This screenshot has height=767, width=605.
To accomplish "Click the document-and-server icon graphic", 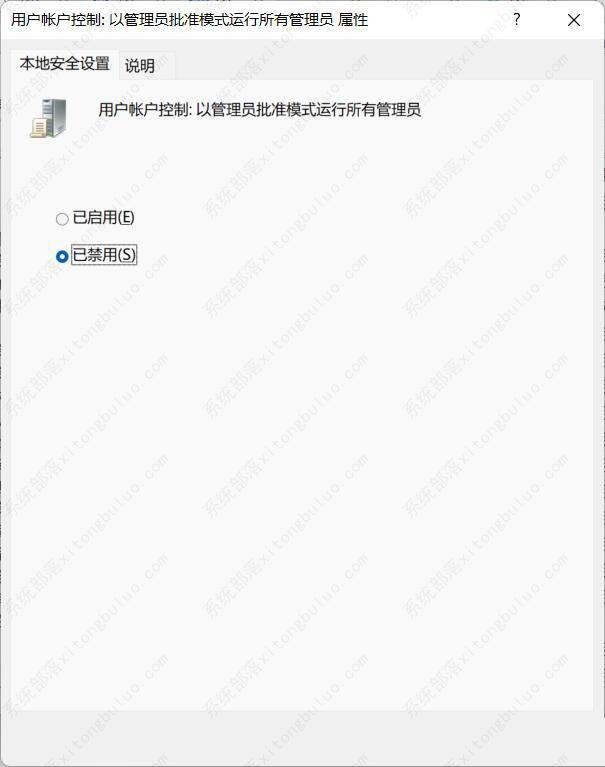I will pyautogui.click(x=48, y=118).
